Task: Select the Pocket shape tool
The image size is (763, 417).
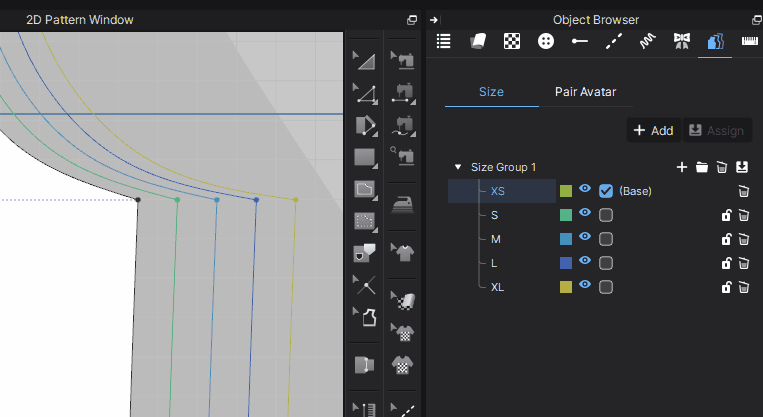Action: click(x=364, y=254)
